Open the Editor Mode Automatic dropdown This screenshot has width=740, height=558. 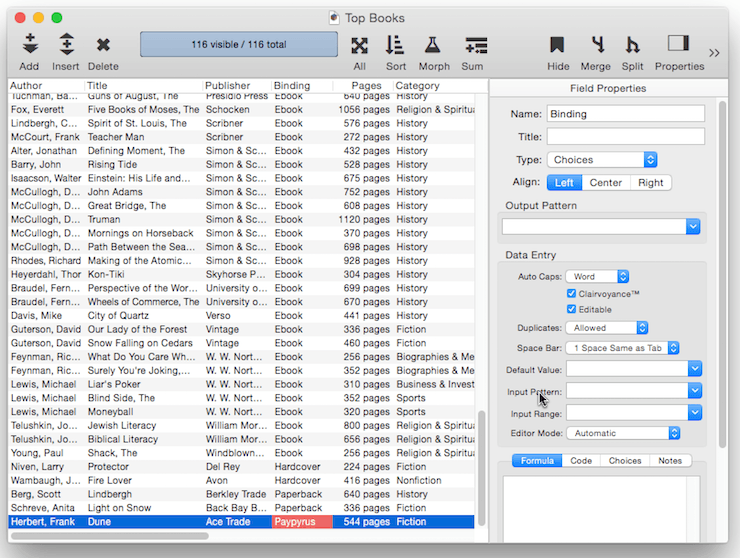[x=623, y=433]
